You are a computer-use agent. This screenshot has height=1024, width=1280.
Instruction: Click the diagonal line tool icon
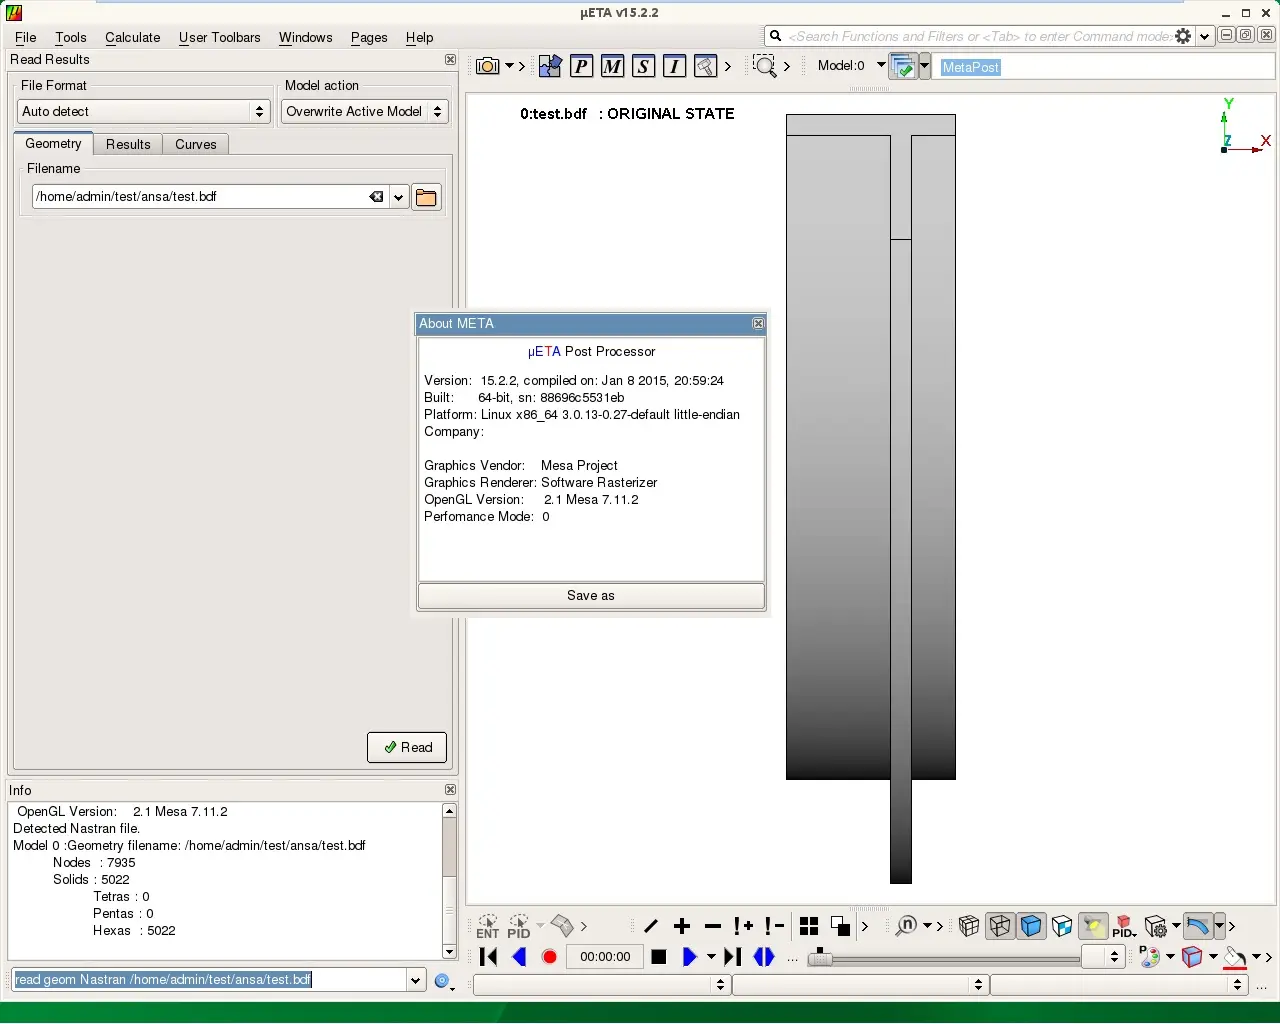click(x=651, y=926)
